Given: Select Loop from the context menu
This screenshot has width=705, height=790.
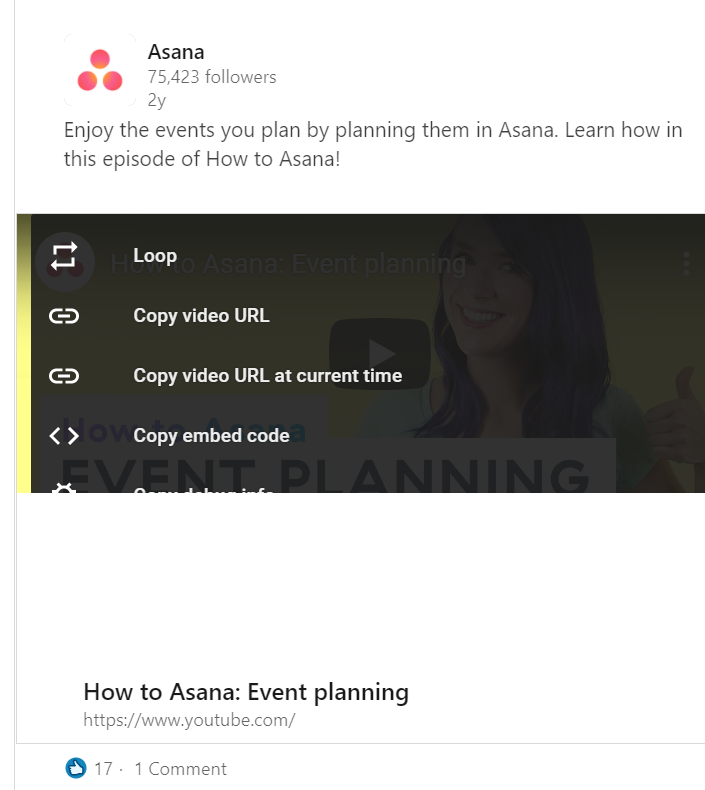Looking at the screenshot, I should 155,256.
